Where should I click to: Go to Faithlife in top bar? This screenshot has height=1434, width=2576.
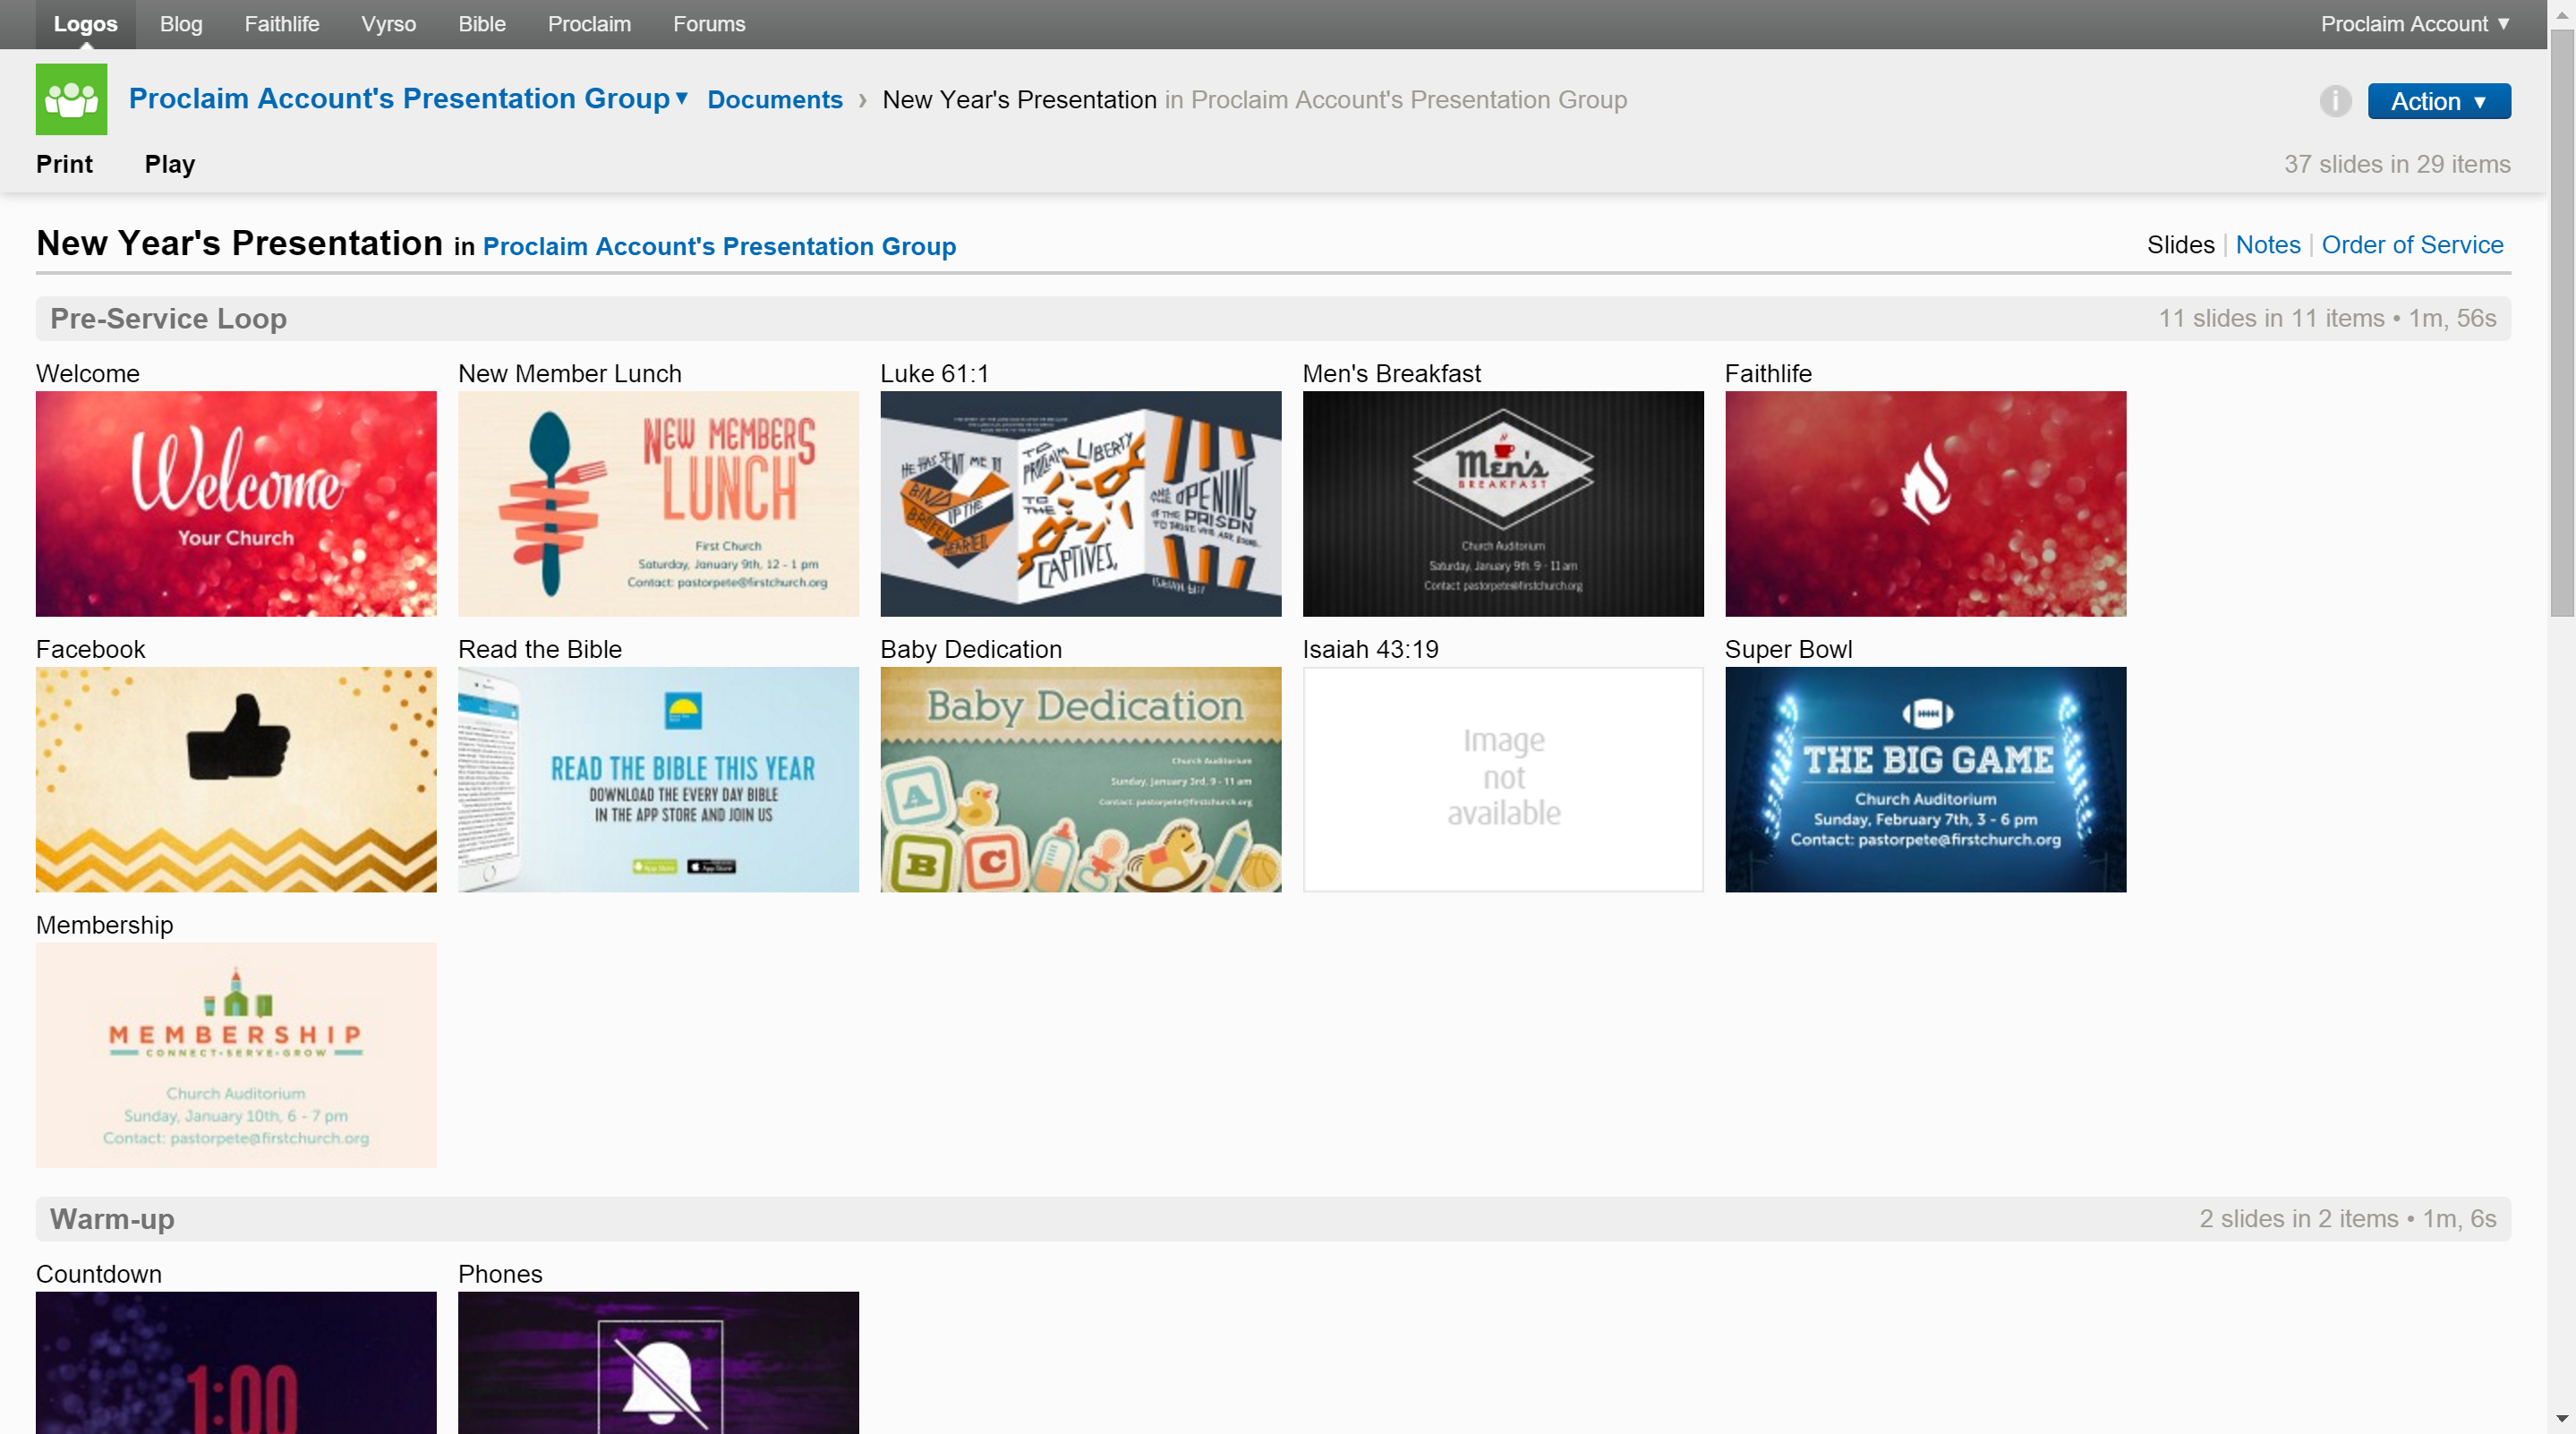[282, 24]
